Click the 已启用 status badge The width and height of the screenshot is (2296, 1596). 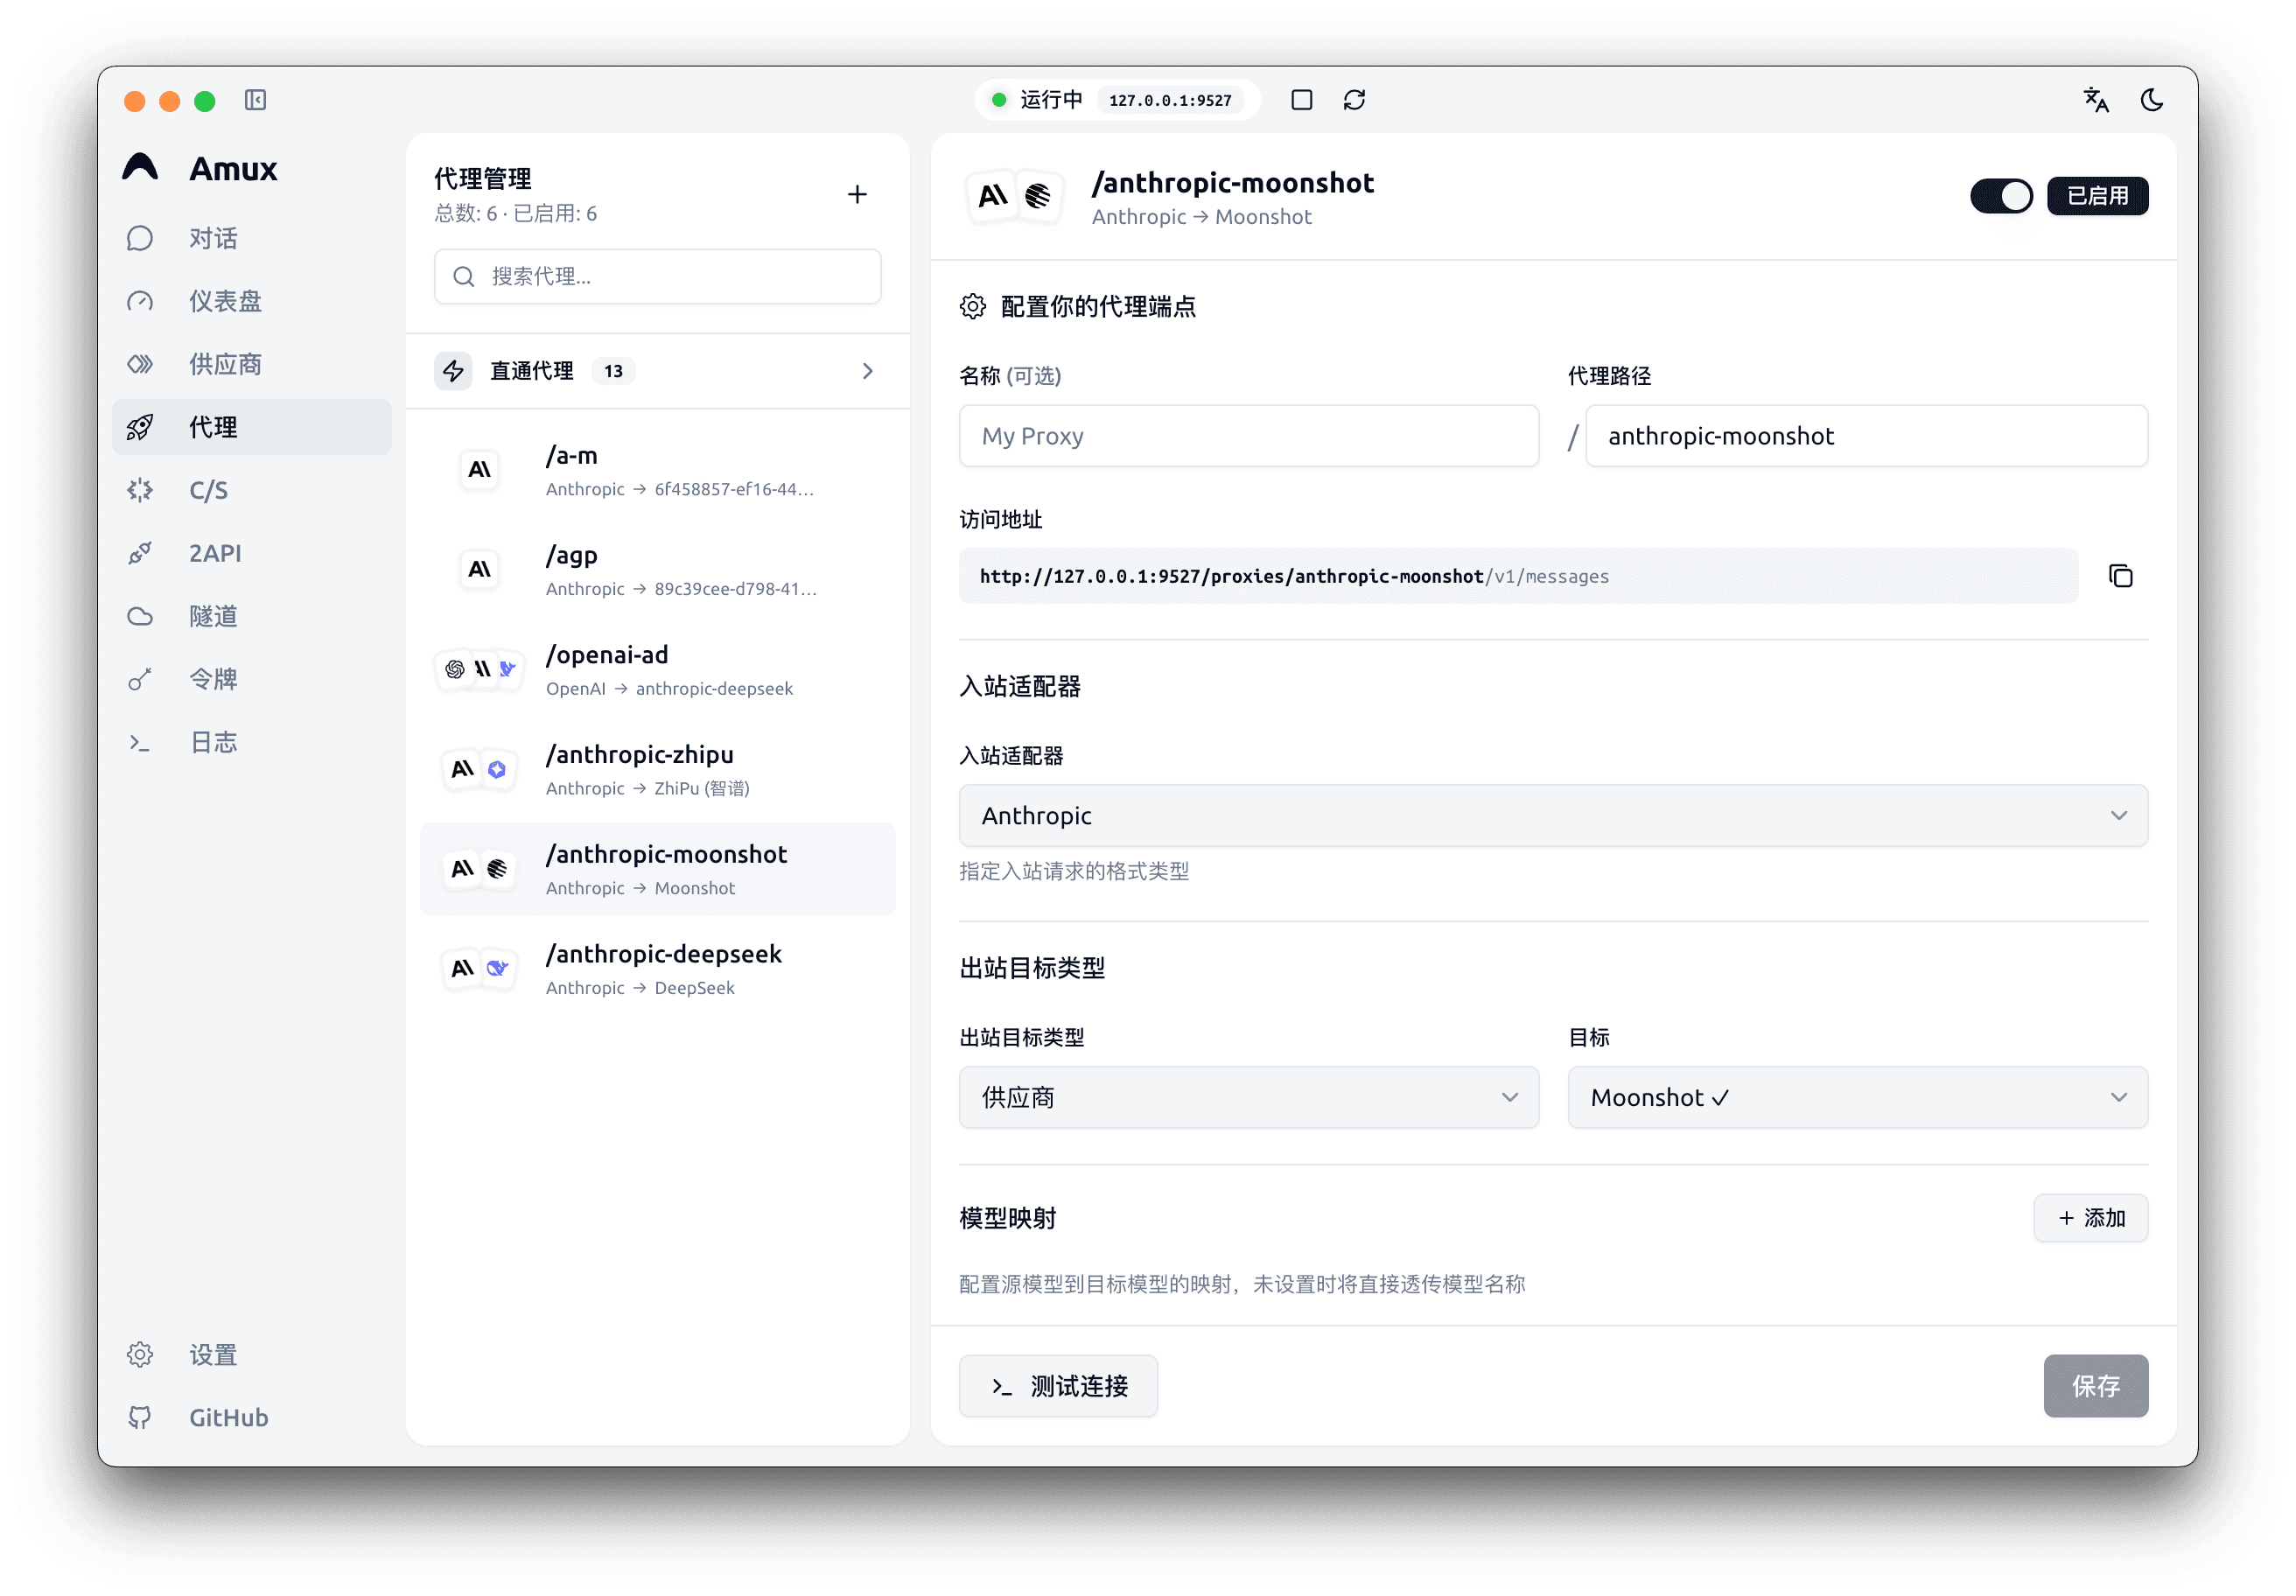[x=2097, y=196]
